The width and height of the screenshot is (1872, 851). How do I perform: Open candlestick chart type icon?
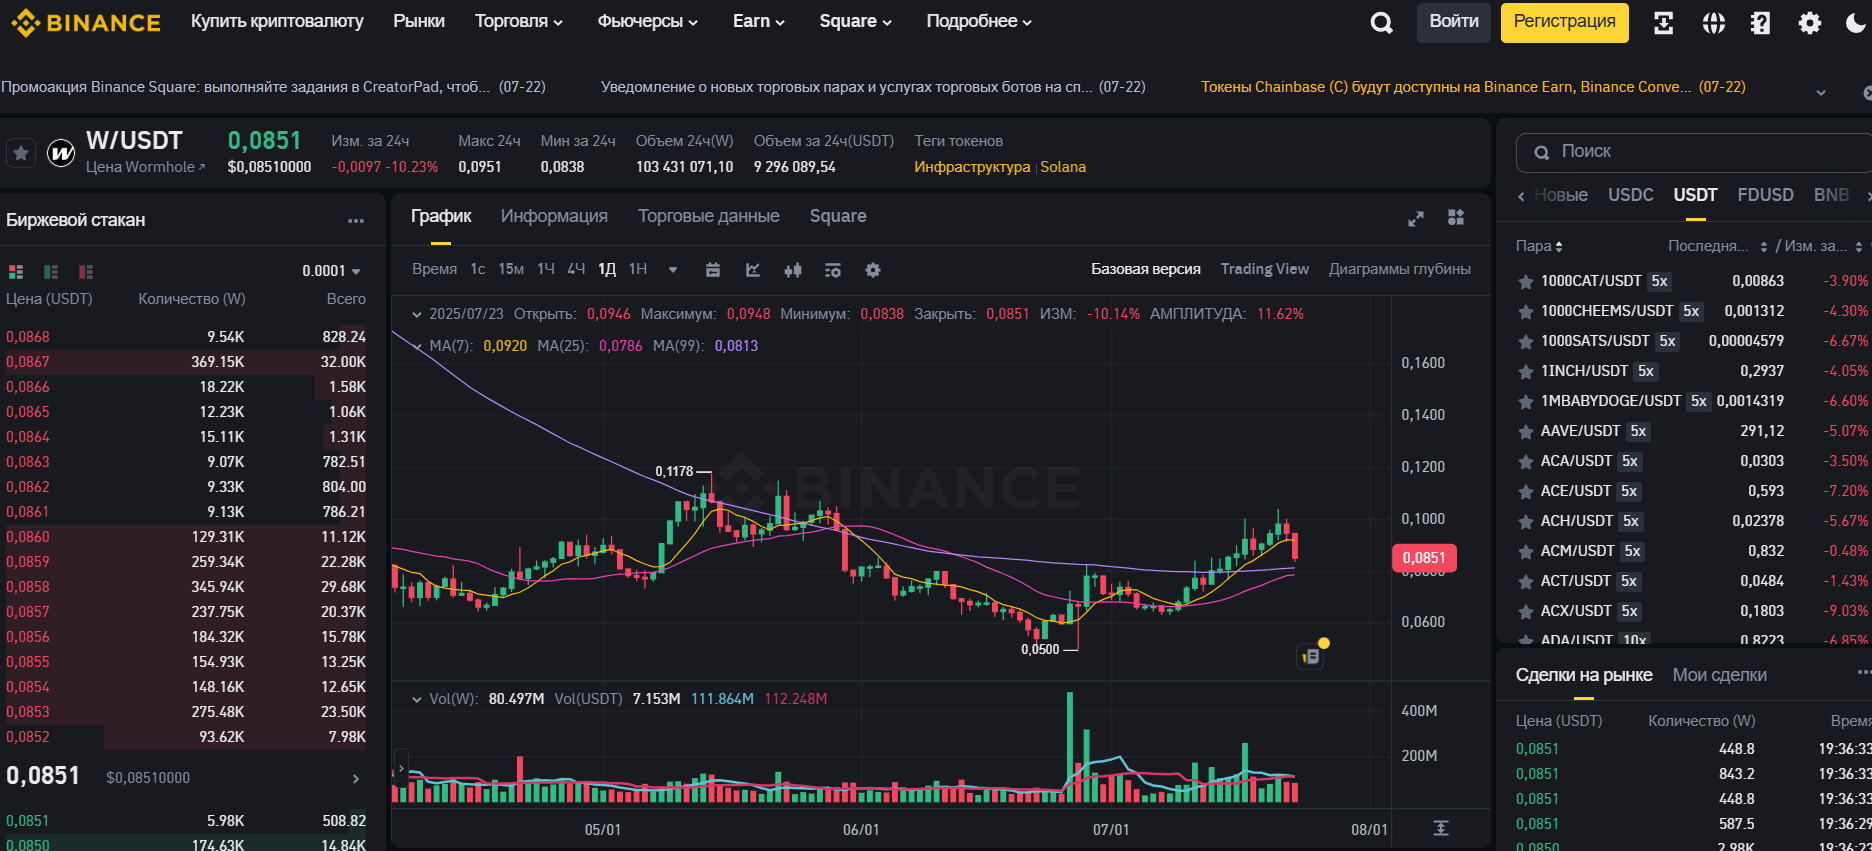click(793, 270)
